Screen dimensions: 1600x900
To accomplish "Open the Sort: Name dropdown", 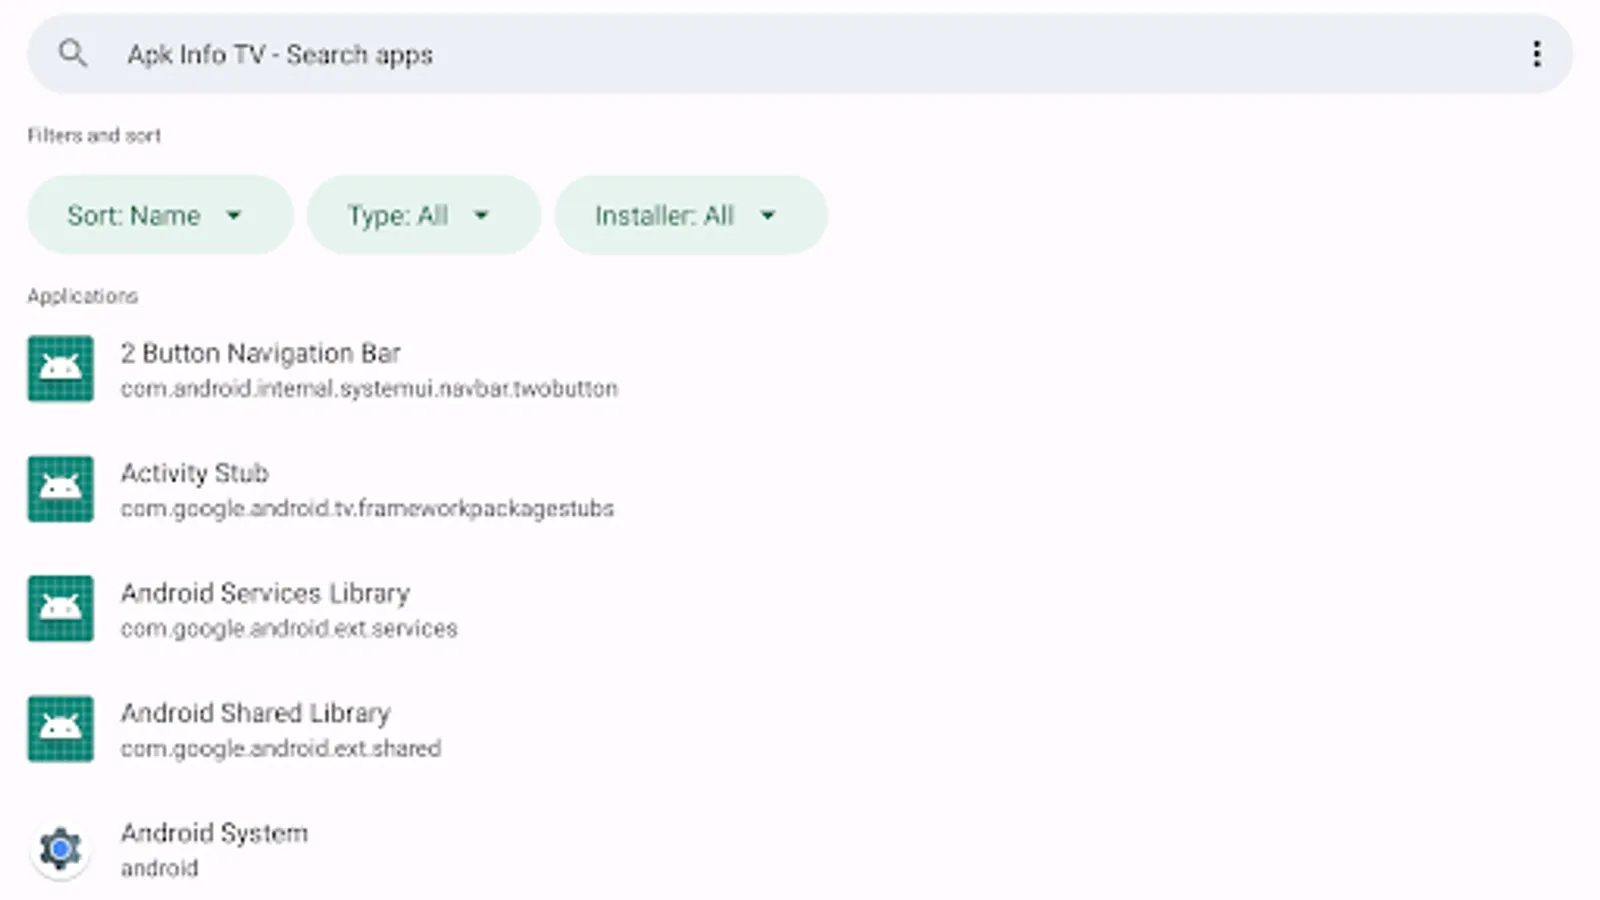I will [x=160, y=215].
